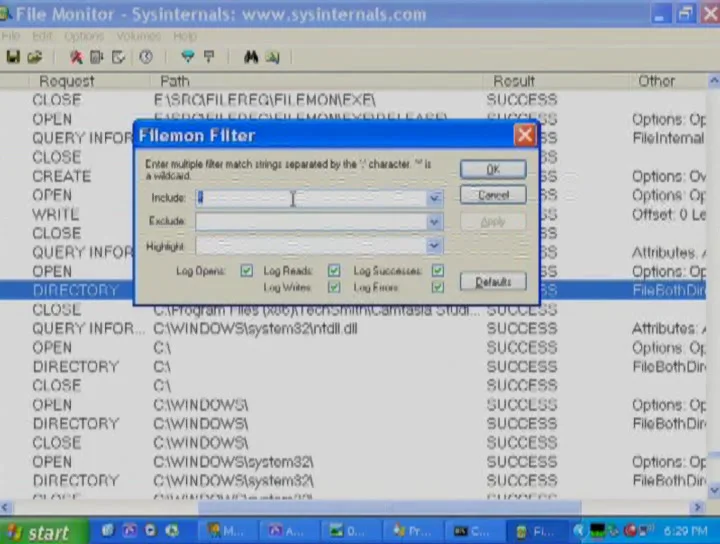The height and width of the screenshot is (544, 720).
Task: Switch to the 'A...' taskbar window
Action: coord(289,531)
